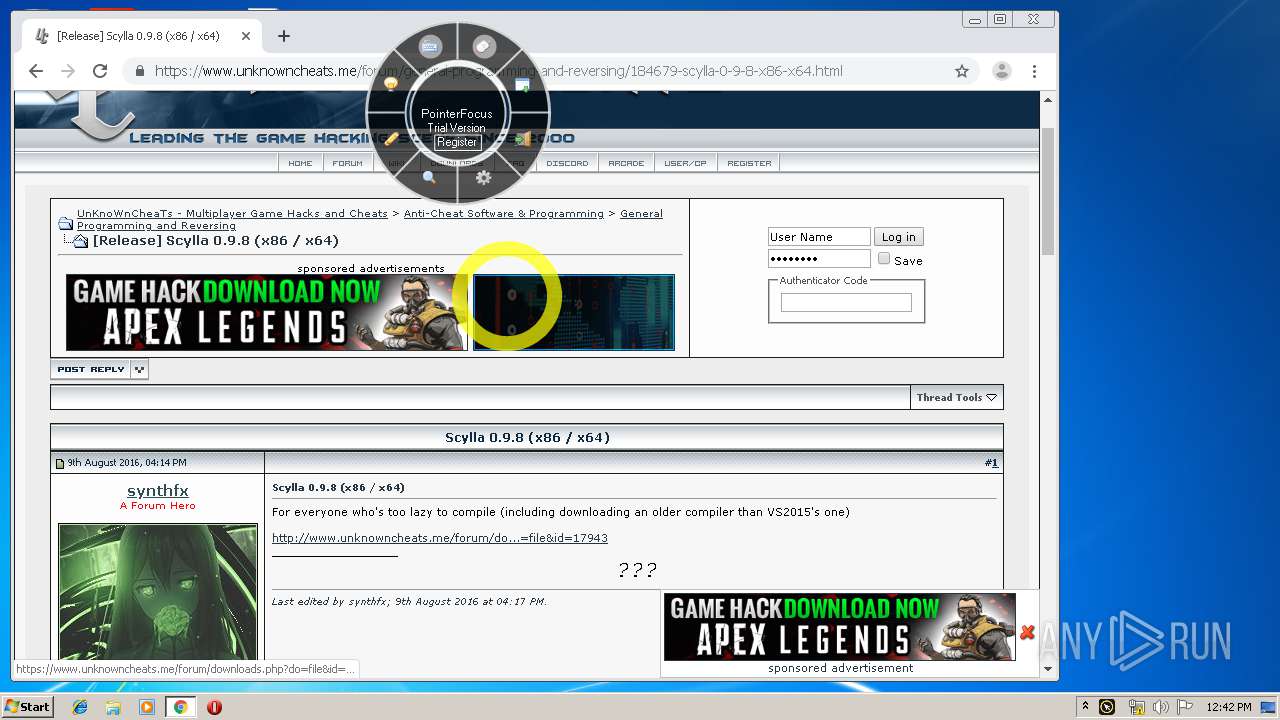Image resolution: width=1280 pixels, height=720 pixels.
Task: Close the Scylla 0.9.8 tab
Action: [246, 36]
